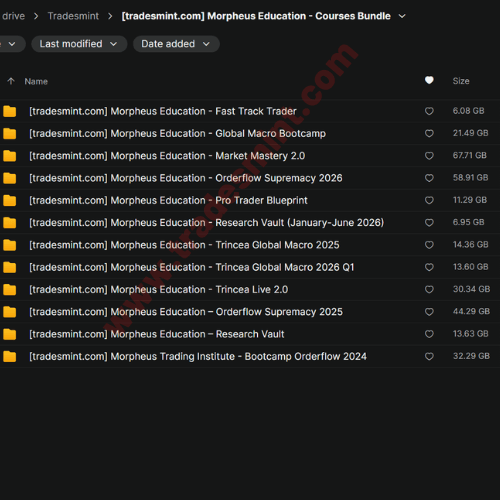Viewport: 500px width, 500px height.
Task: Open the Trincea Live 2.0 folder name
Action: click(159, 290)
